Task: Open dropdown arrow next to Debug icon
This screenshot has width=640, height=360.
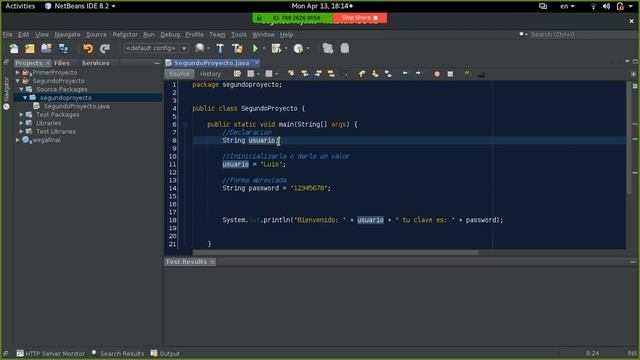Action: [286, 49]
